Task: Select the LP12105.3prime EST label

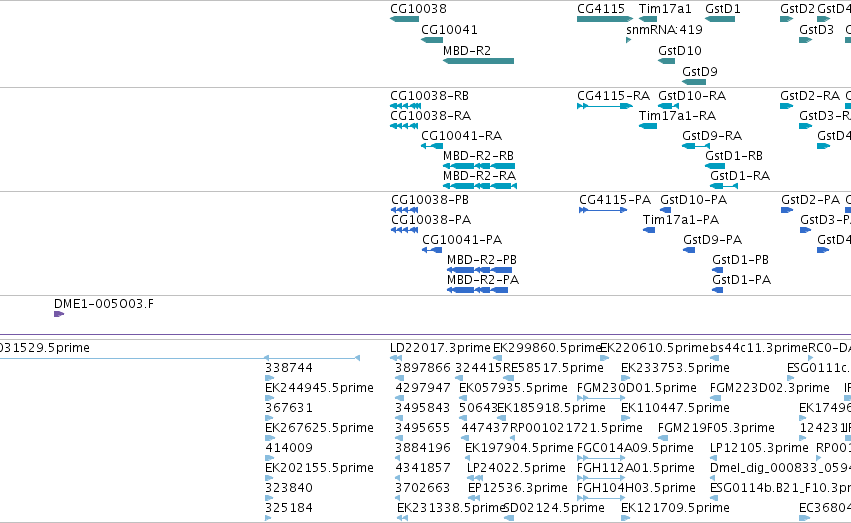Action: pyautogui.click(x=759, y=449)
